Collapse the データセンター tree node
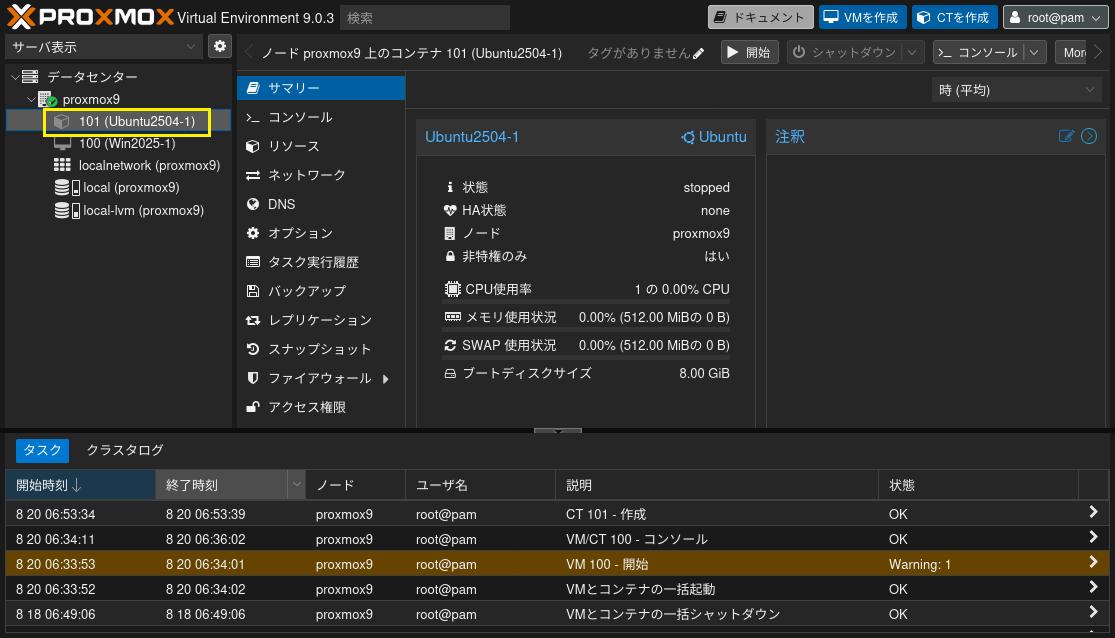The image size is (1115, 638). (x=15, y=77)
